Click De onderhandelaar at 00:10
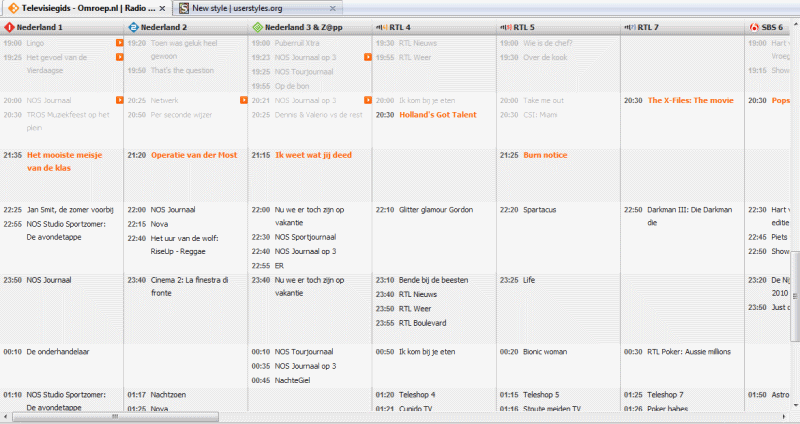800x424 pixels. (58, 352)
